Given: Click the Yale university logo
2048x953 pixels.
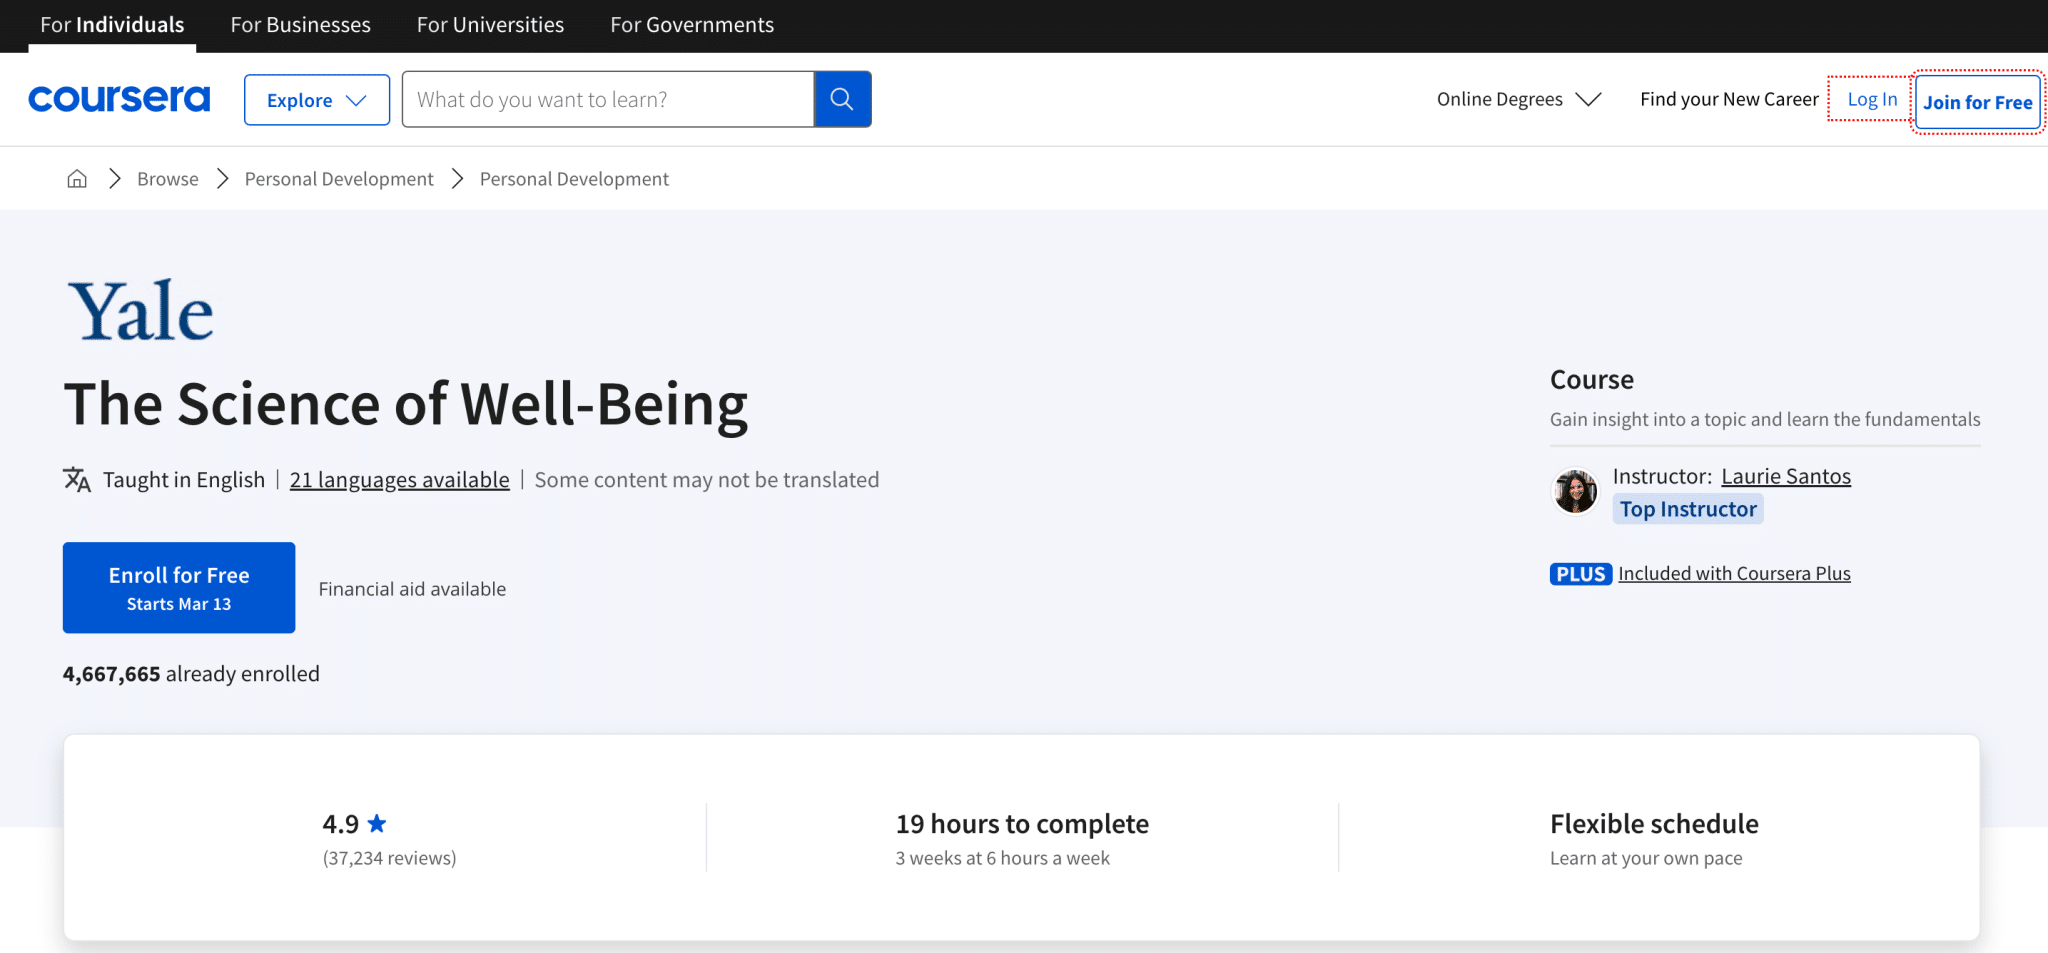Looking at the screenshot, I should pos(141,309).
